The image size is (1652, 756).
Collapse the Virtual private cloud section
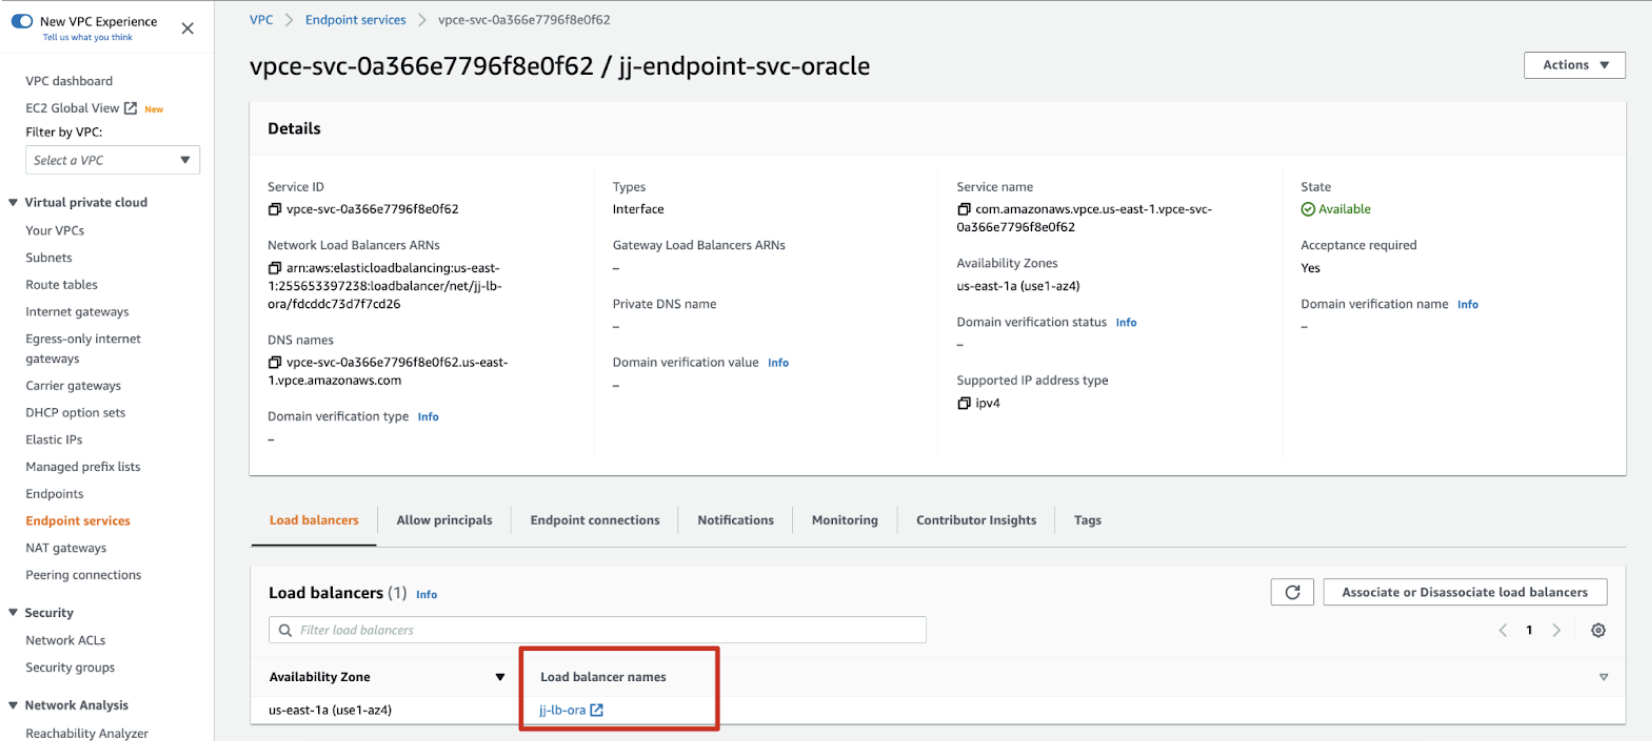[13, 202]
